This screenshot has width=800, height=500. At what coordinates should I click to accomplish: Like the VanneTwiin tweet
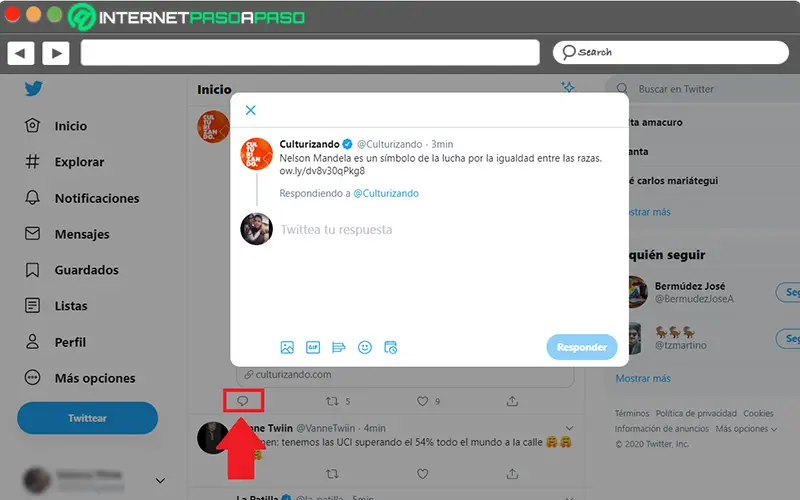pyautogui.click(x=422, y=474)
